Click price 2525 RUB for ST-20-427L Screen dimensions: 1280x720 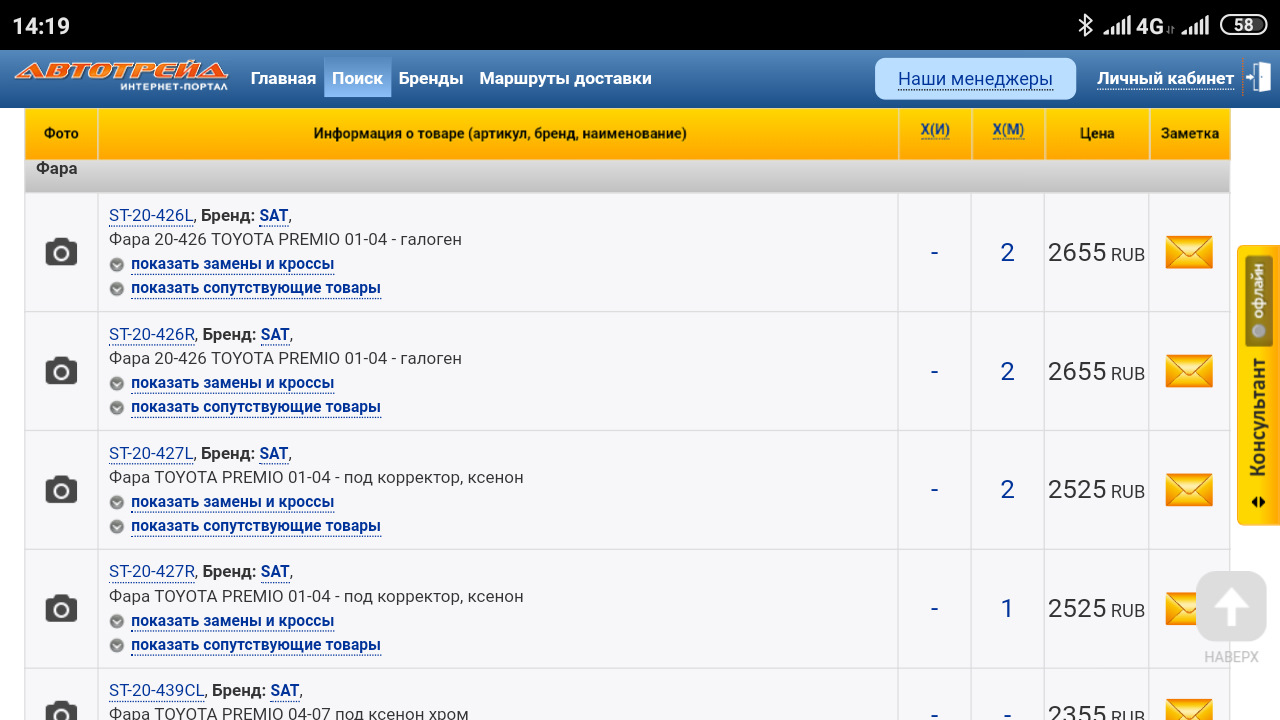[x=1096, y=490]
